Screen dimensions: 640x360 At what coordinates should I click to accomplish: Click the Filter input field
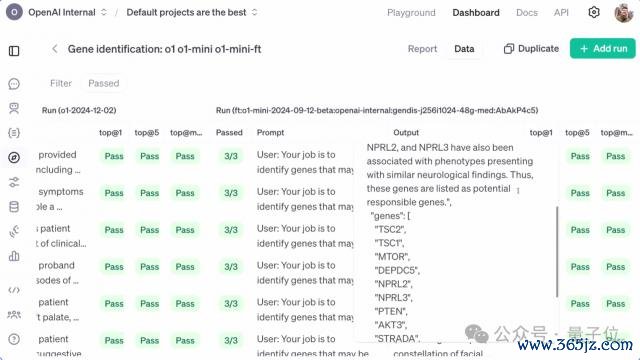[60, 83]
